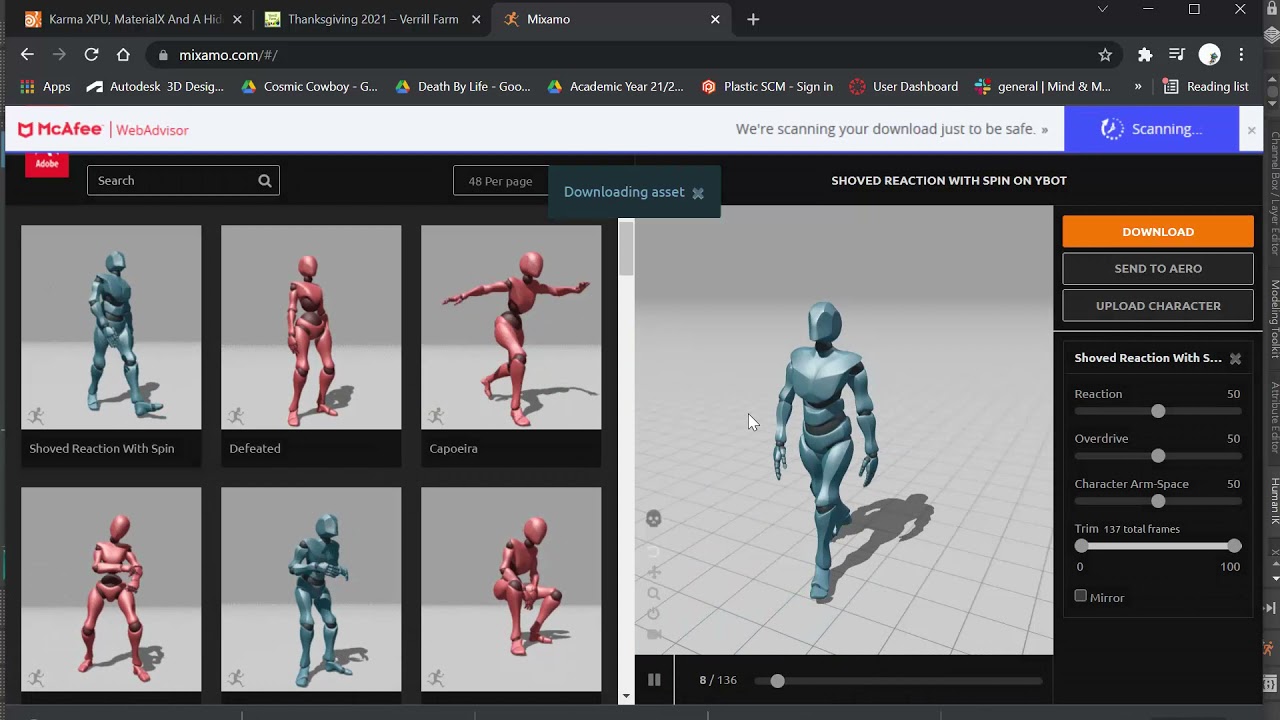Adjust the Reaction slider handle
Image resolution: width=1280 pixels, height=720 pixels.
1158,411
